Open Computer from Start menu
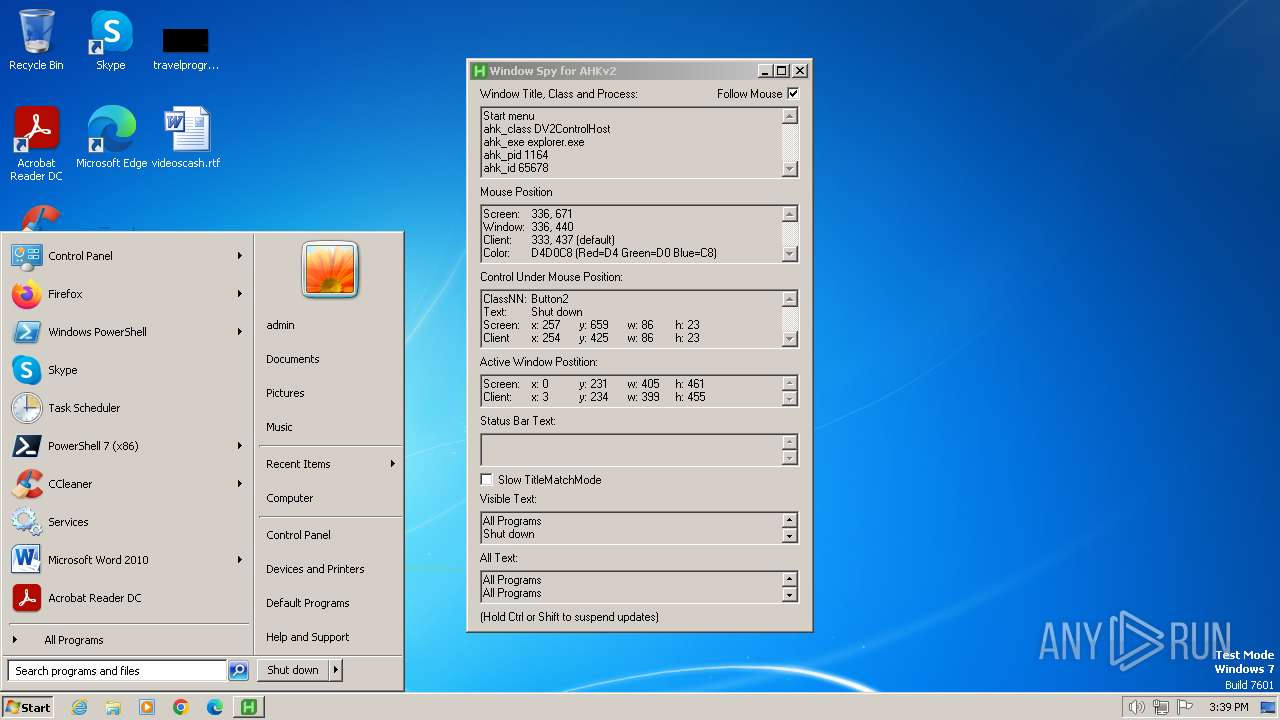The width and height of the screenshot is (1280, 720). coord(290,498)
